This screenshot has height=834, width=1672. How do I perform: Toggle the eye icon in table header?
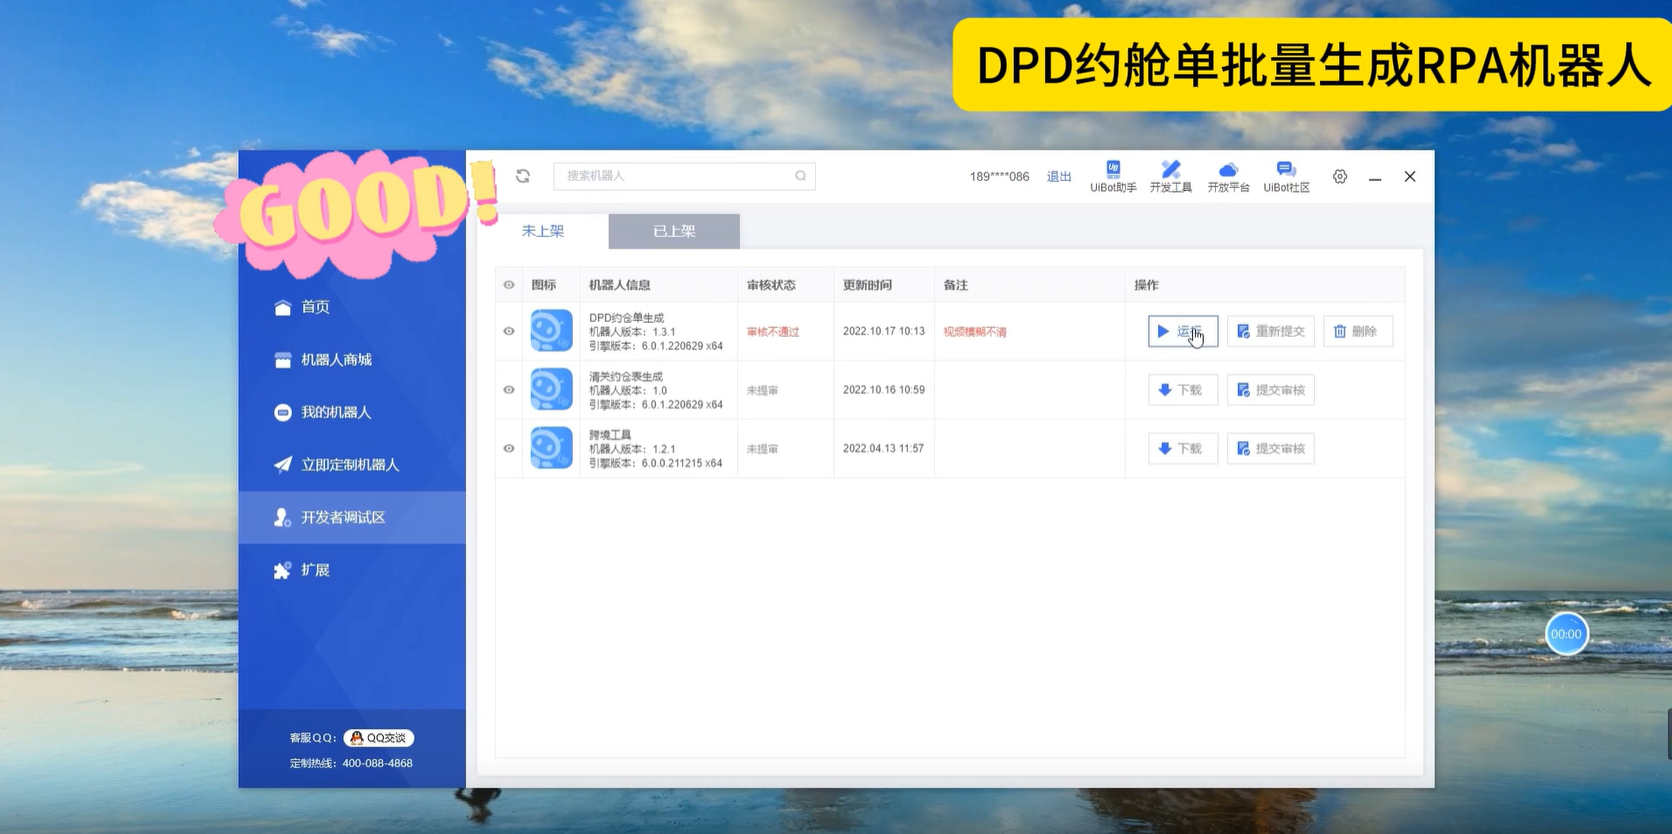(x=509, y=285)
